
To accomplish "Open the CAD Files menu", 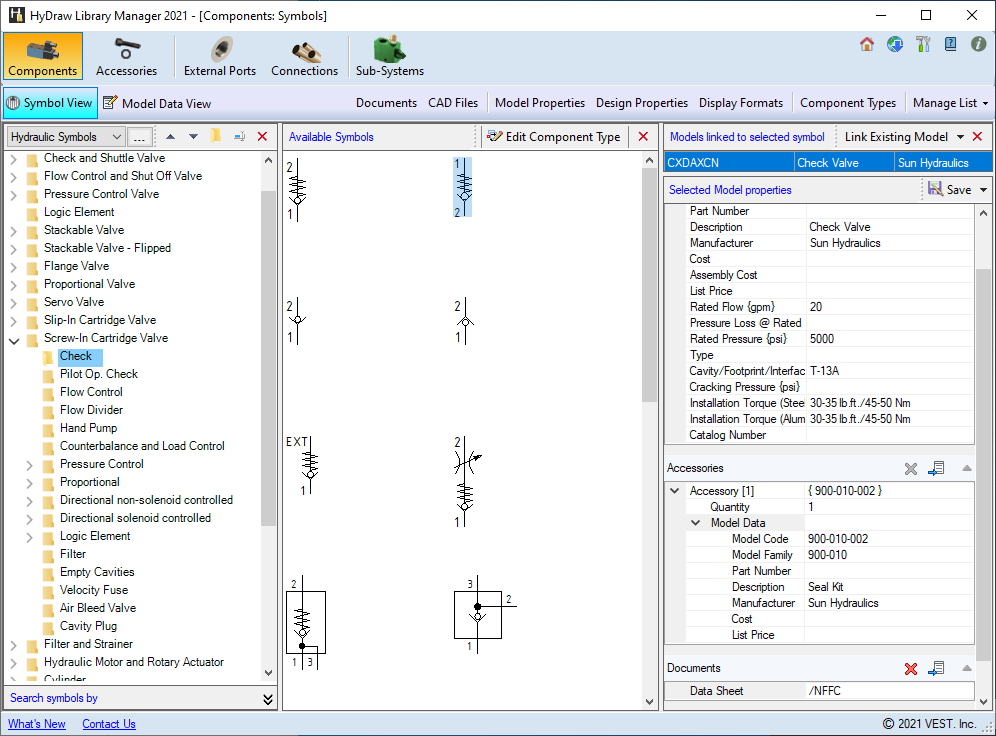I will click(453, 103).
